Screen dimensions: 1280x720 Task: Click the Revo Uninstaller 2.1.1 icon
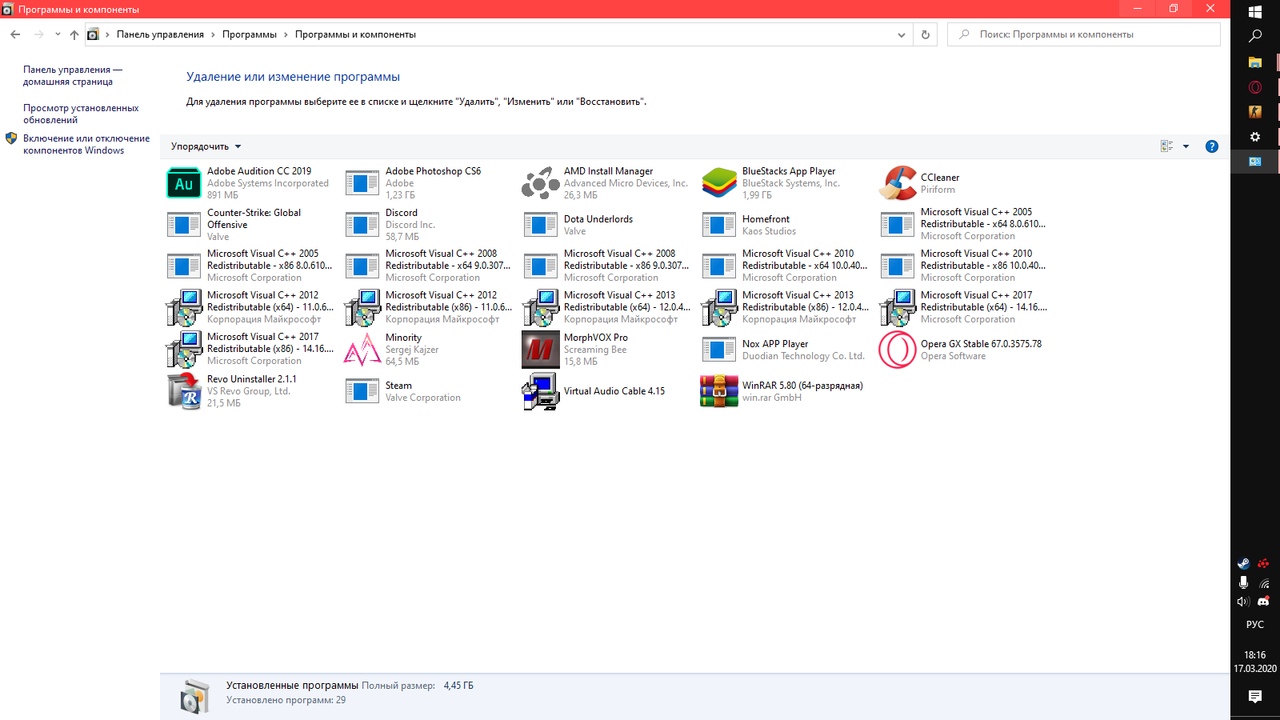pos(184,391)
